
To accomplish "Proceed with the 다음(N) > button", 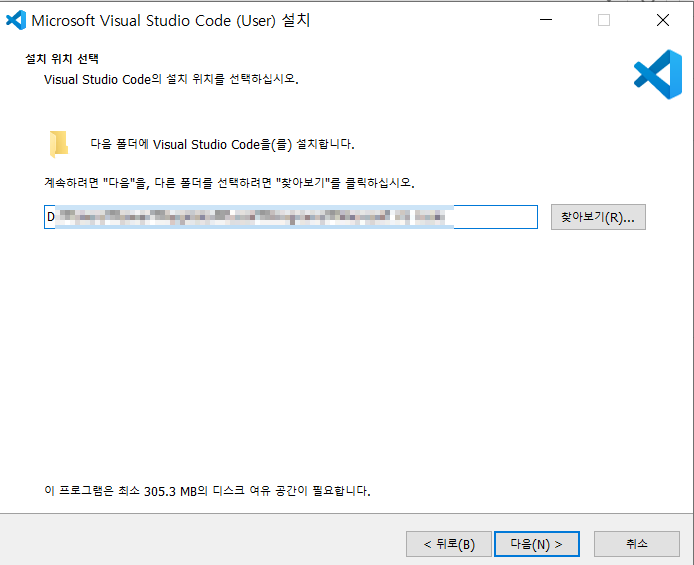I will (536, 544).
